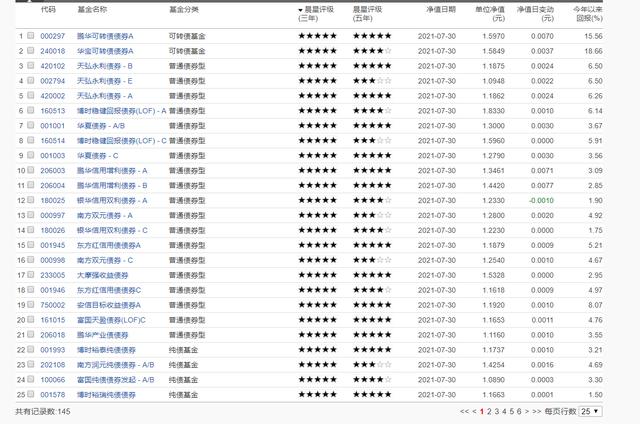Open fund link 鹏华信用增利债券 - A
This screenshot has width=640, height=424.
click(112, 171)
